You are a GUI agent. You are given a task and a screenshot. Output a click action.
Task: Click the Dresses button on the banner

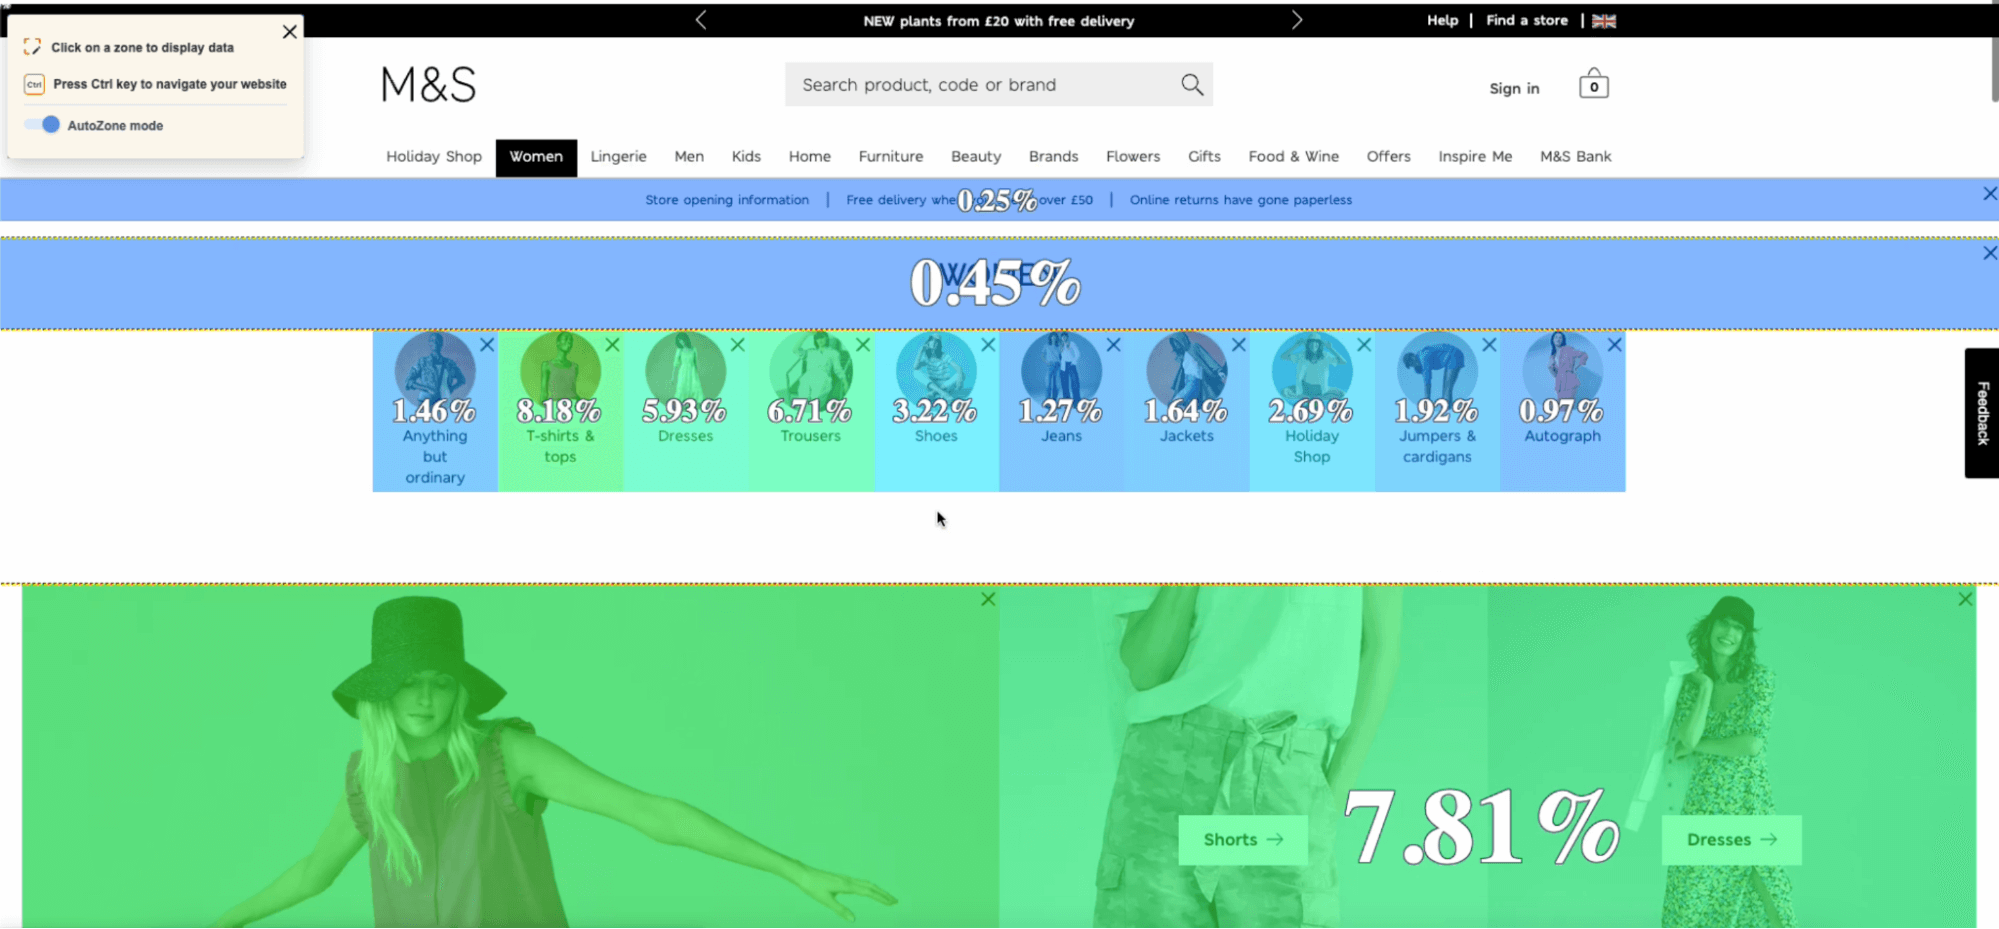click(1731, 840)
